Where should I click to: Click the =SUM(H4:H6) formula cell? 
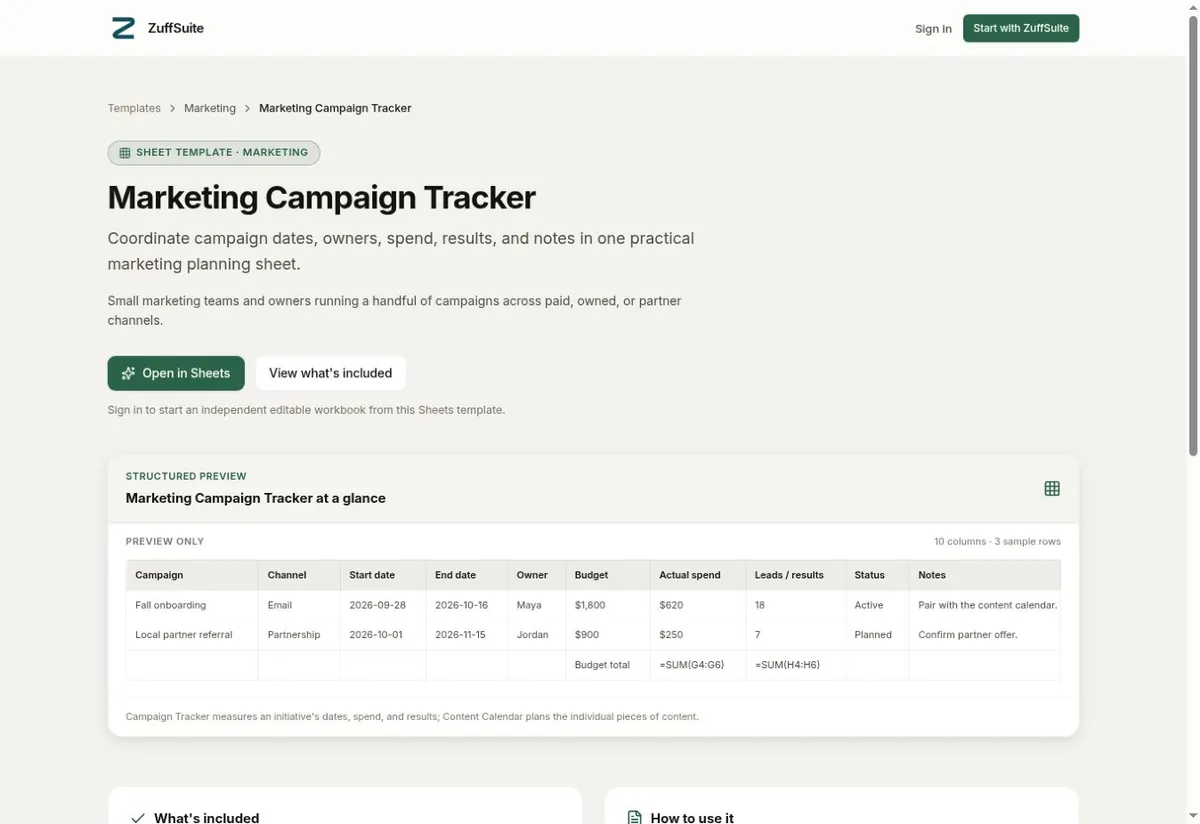pos(795,665)
